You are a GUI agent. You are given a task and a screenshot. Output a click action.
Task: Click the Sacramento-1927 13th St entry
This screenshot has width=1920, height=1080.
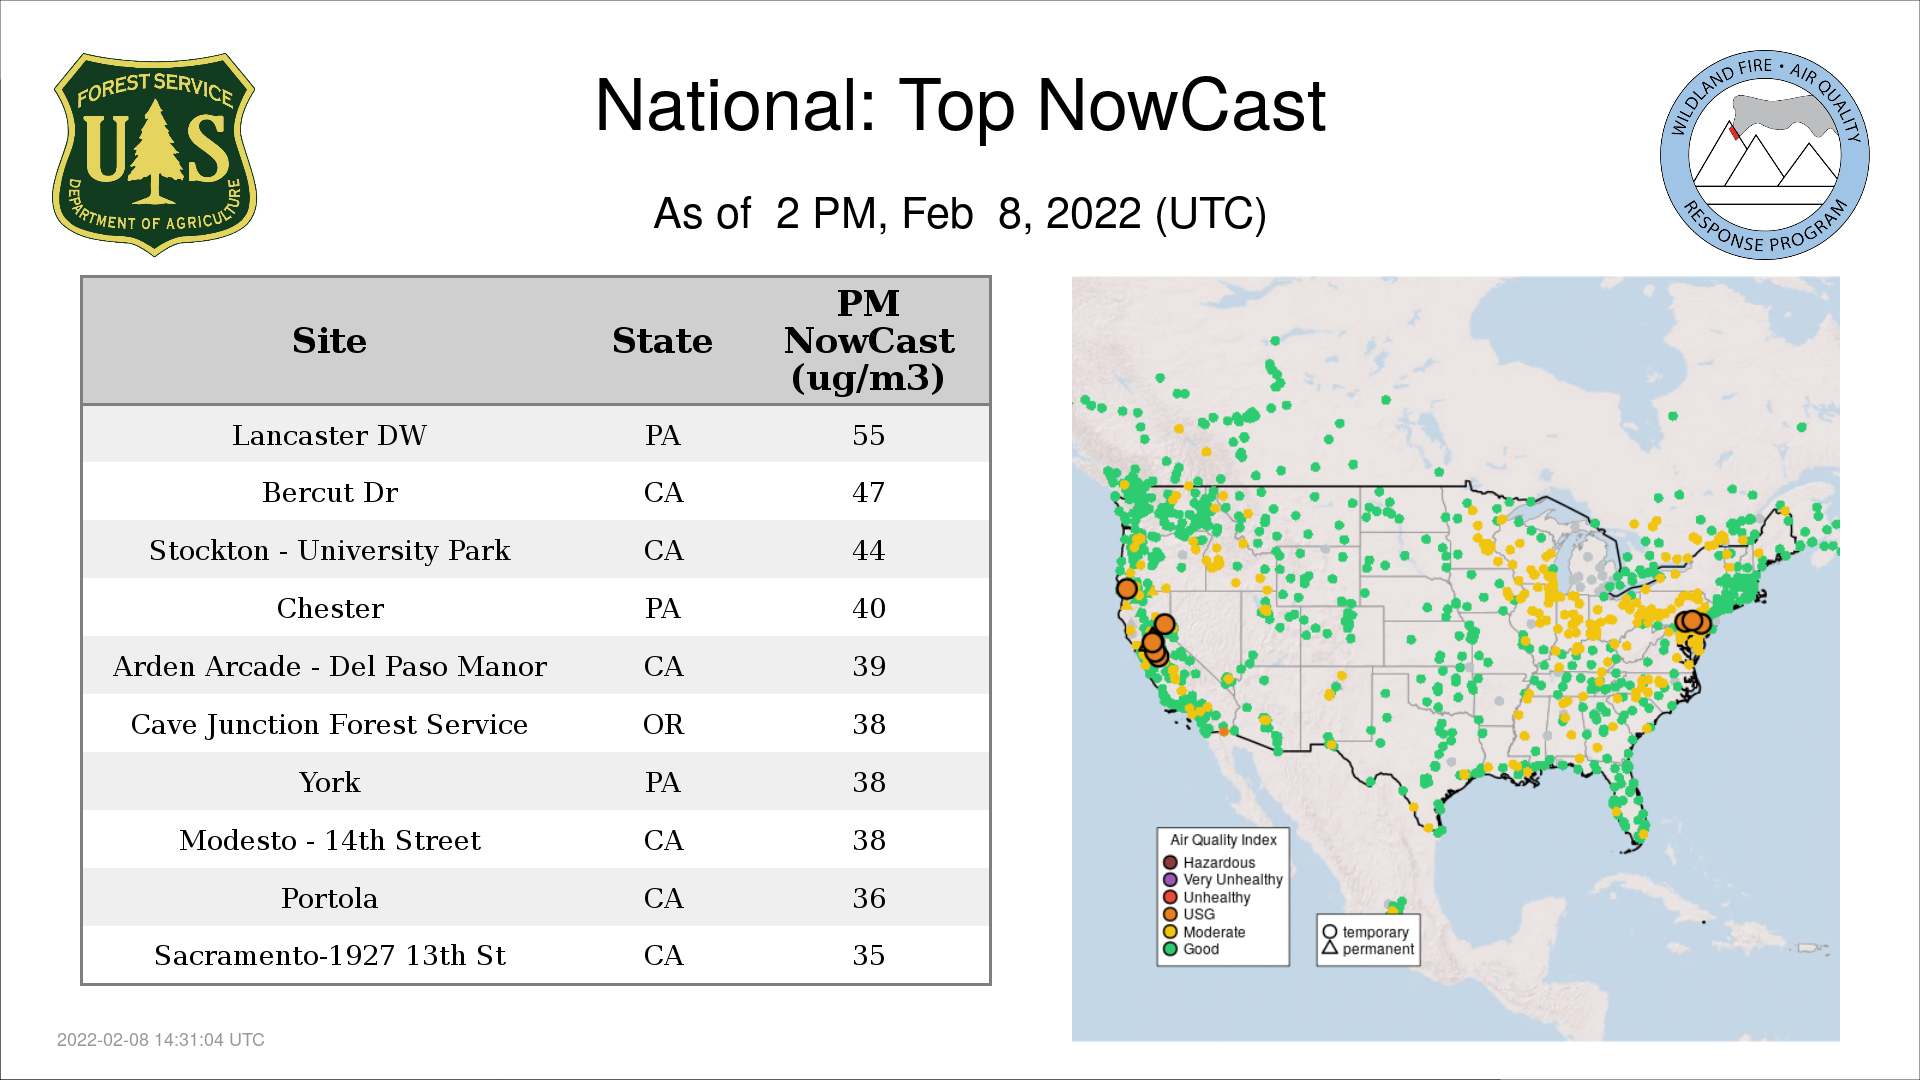[x=329, y=955]
